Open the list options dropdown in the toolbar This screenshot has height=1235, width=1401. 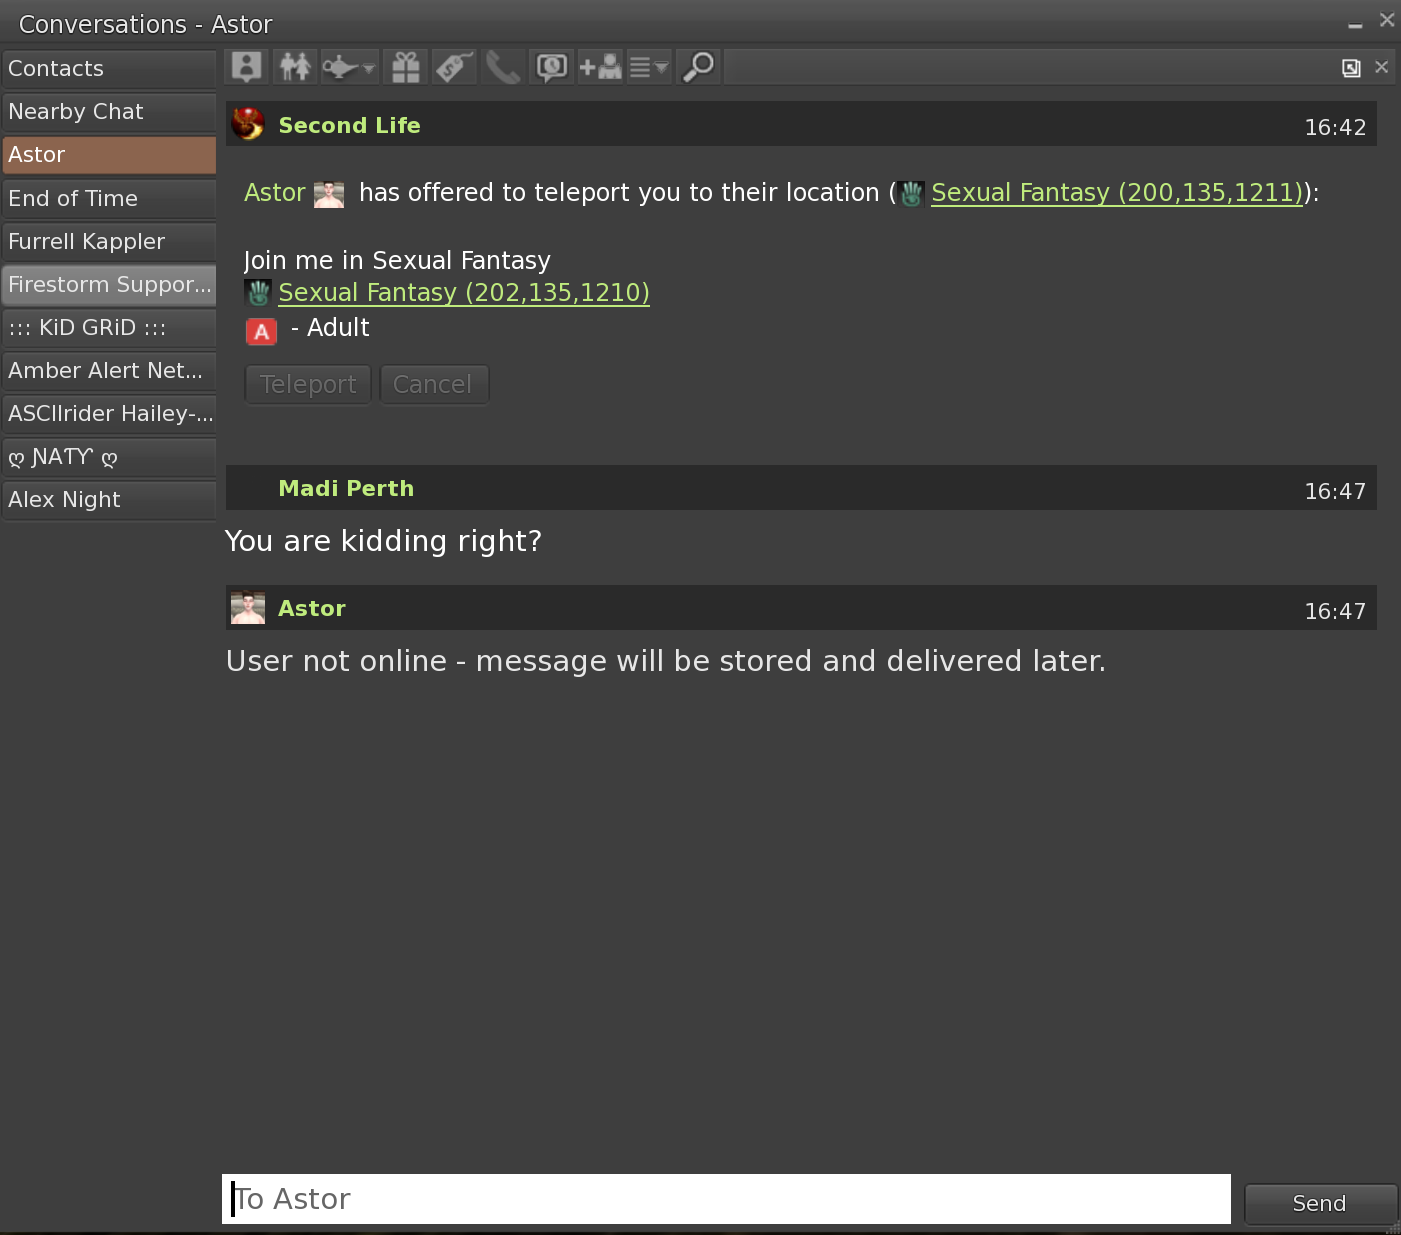[x=649, y=67]
